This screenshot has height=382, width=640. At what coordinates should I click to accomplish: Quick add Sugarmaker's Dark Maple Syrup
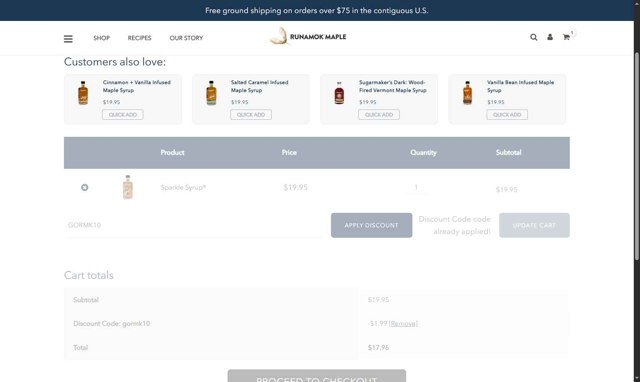tap(379, 115)
